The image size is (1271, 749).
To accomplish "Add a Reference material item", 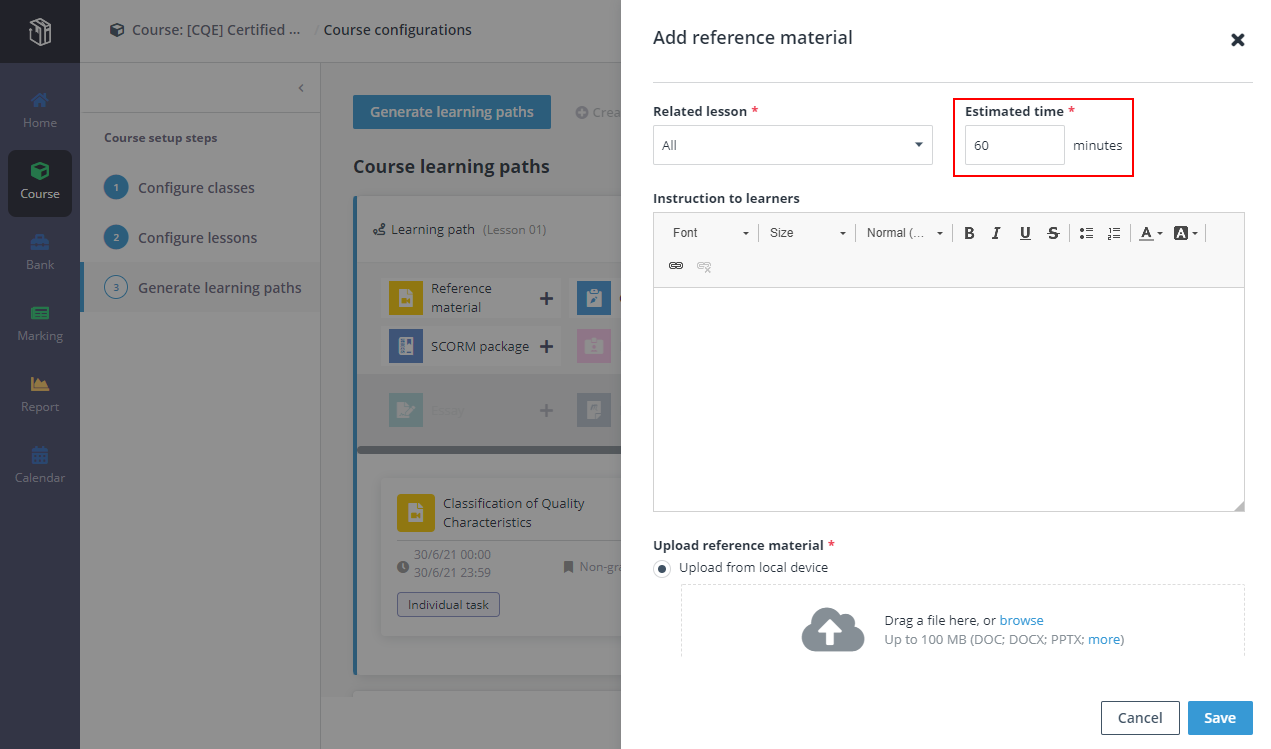I will pos(547,298).
